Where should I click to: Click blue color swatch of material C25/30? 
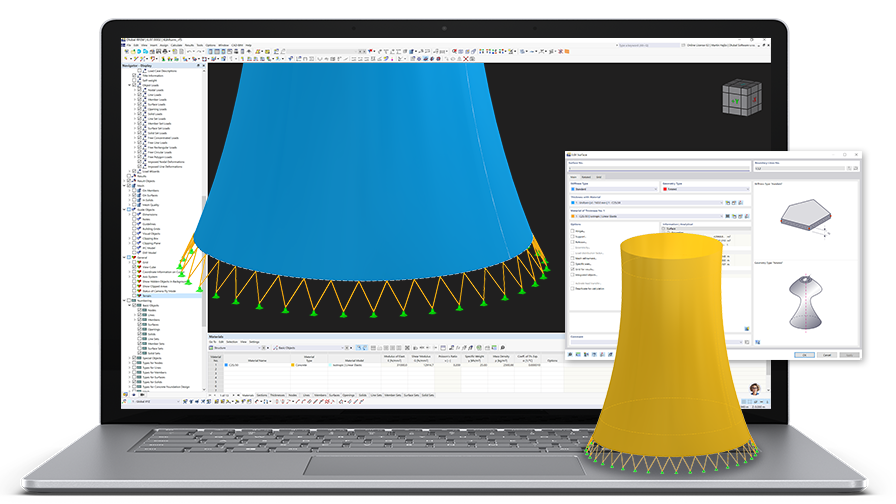pos(226,365)
